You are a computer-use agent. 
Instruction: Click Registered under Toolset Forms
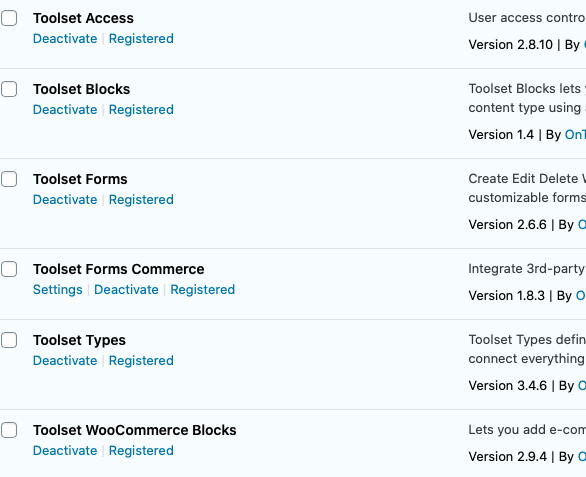[x=141, y=200]
